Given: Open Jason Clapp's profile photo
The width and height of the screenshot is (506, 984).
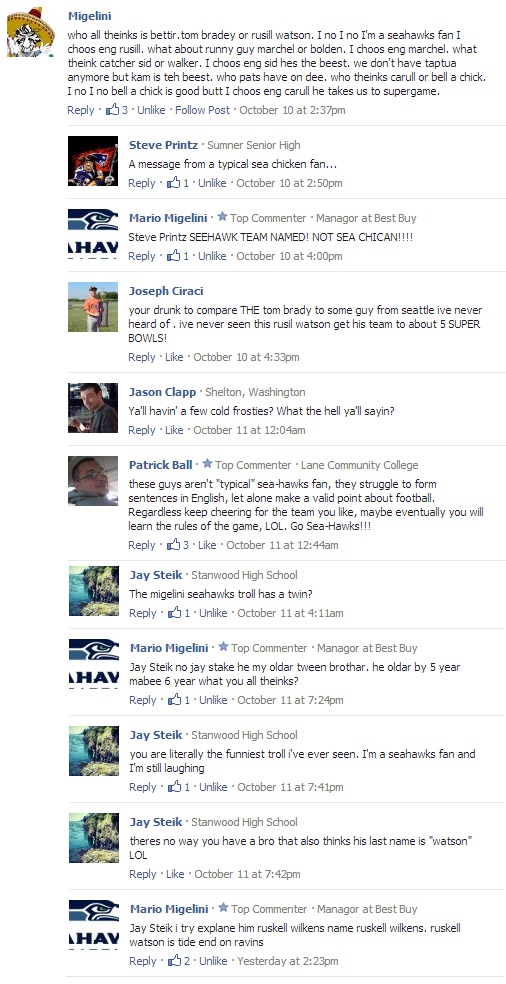Looking at the screenshot, I should point(93,408).
